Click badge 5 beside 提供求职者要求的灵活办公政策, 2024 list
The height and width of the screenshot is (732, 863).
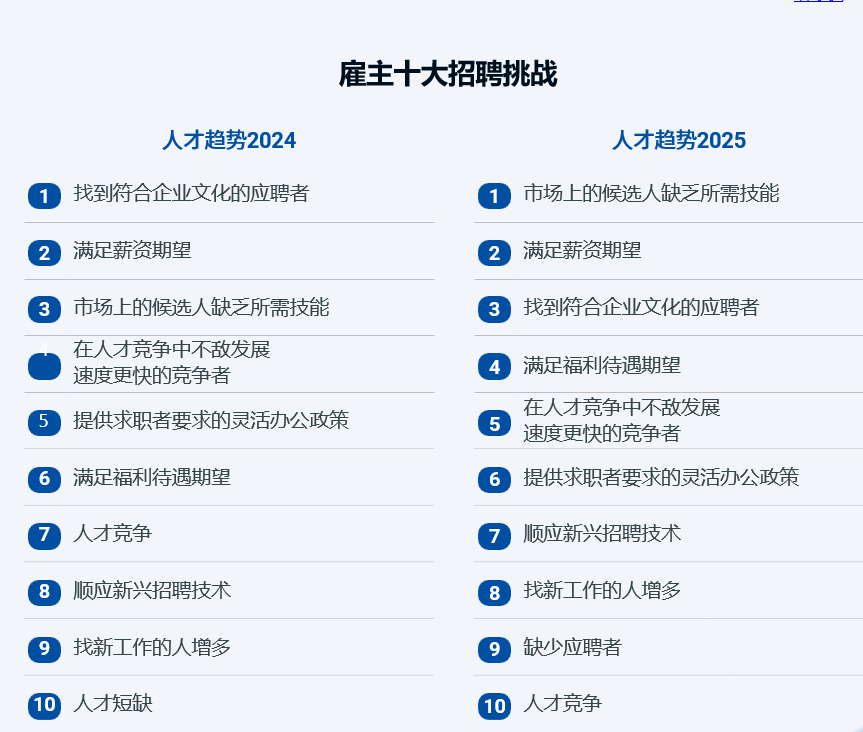[x=45, y=422]
